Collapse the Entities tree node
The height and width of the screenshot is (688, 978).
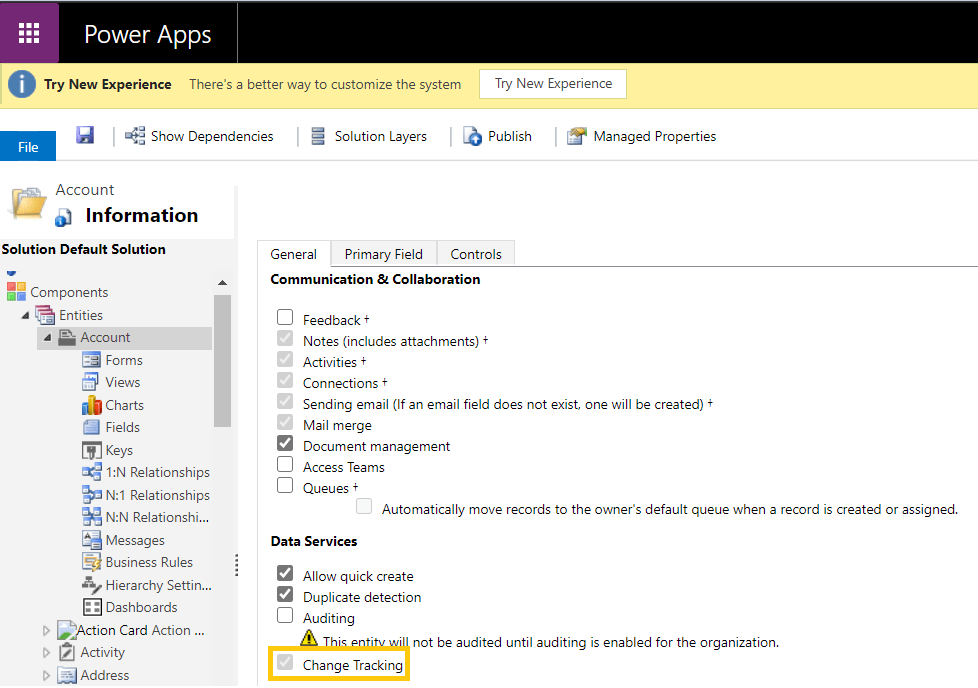click(25, 316)
